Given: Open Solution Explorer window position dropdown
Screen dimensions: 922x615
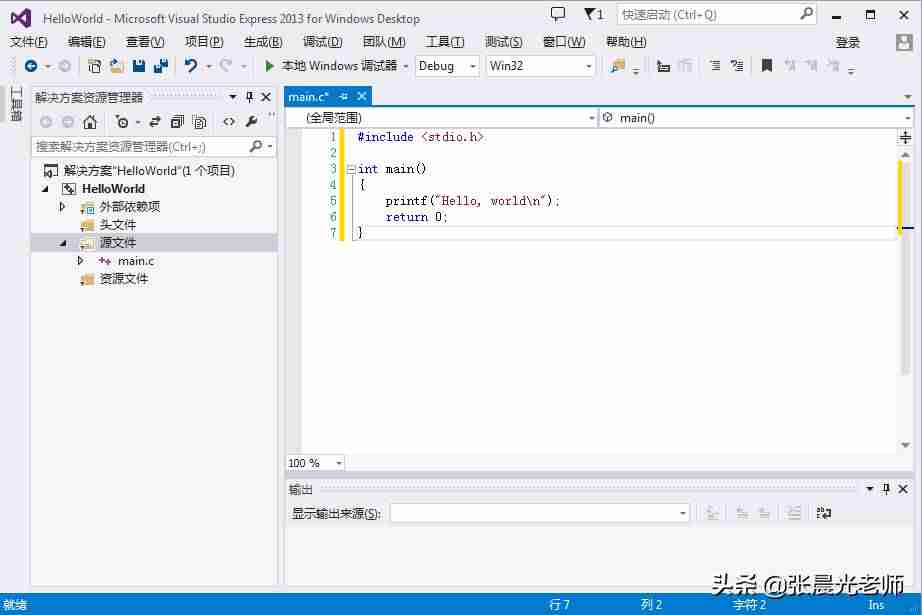Looking at the screenshot, I should point(233,96).
